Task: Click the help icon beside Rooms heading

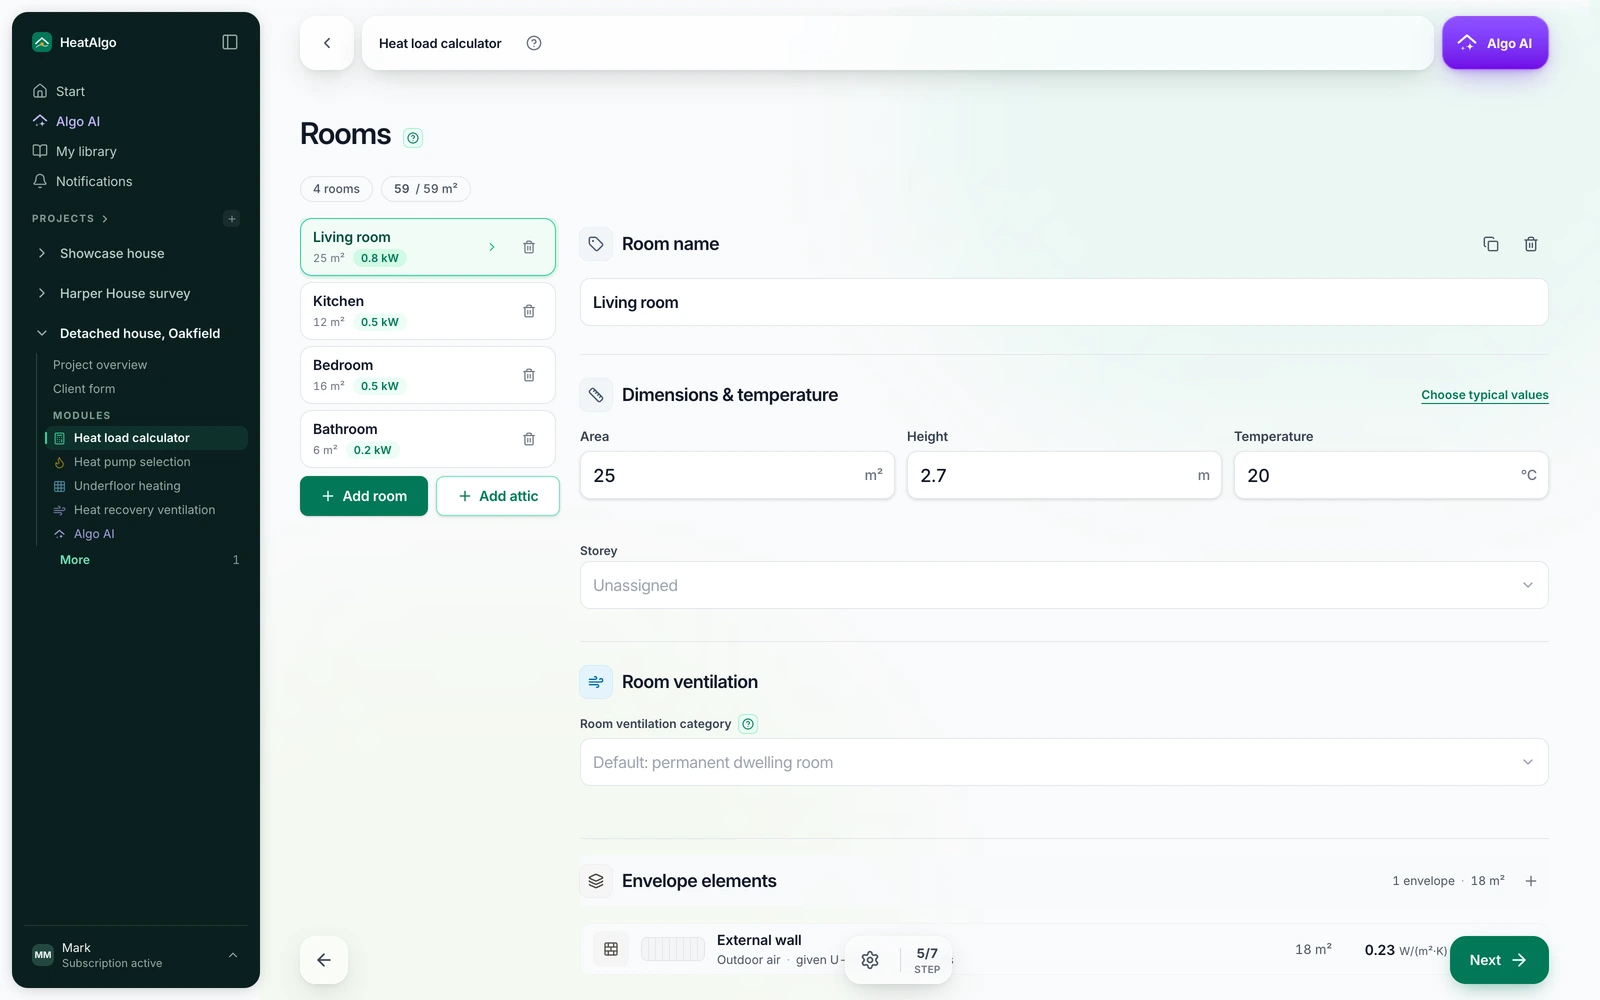Action: click(x=413, y=138)
